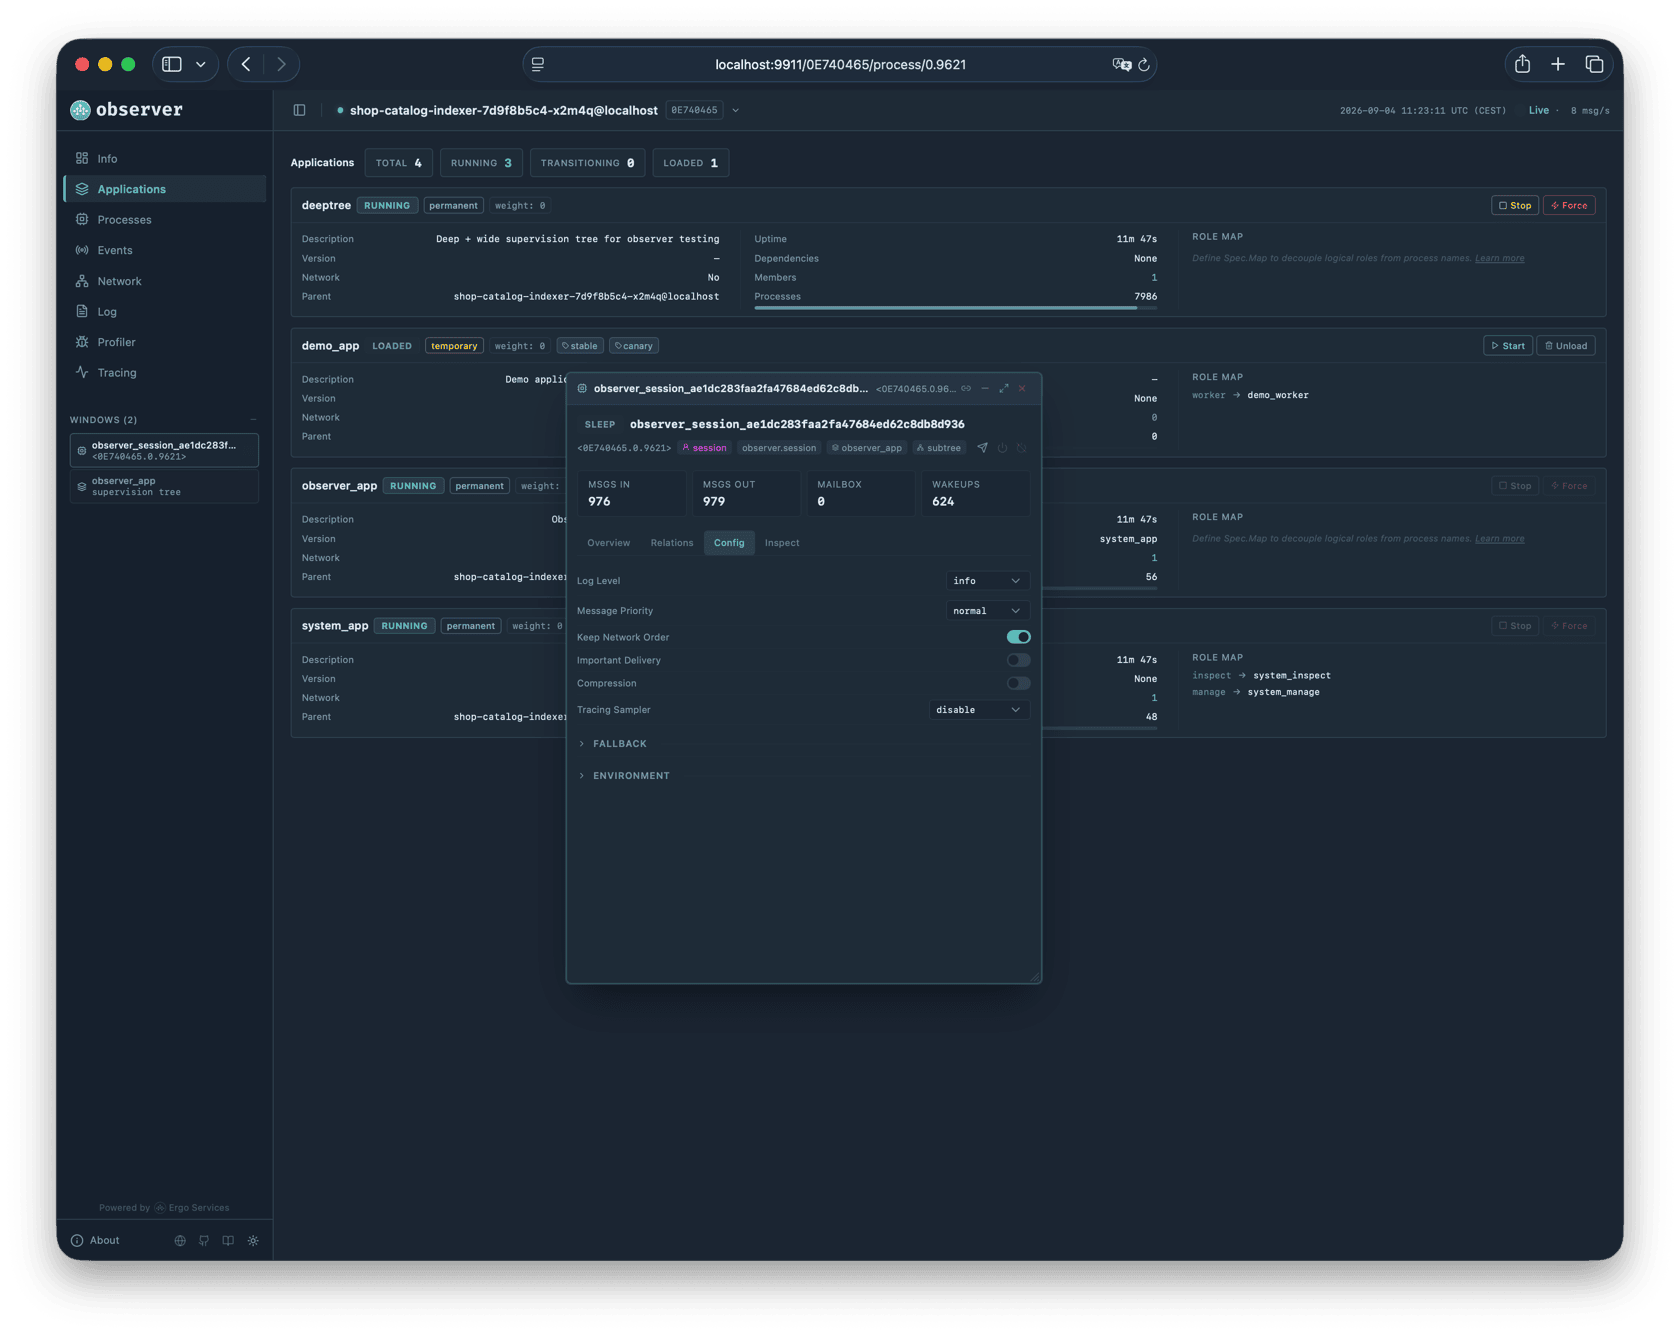Open Ergo Services link in sidebar footer
1680x1335 pixels.
tap(192, 1207)
